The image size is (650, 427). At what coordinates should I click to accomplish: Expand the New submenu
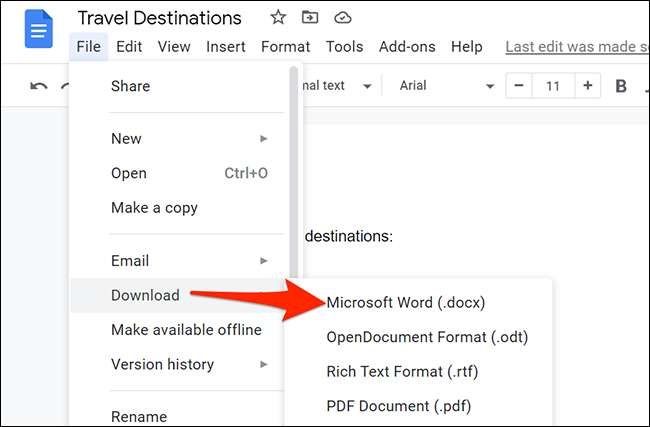click(x=188, y=138)
